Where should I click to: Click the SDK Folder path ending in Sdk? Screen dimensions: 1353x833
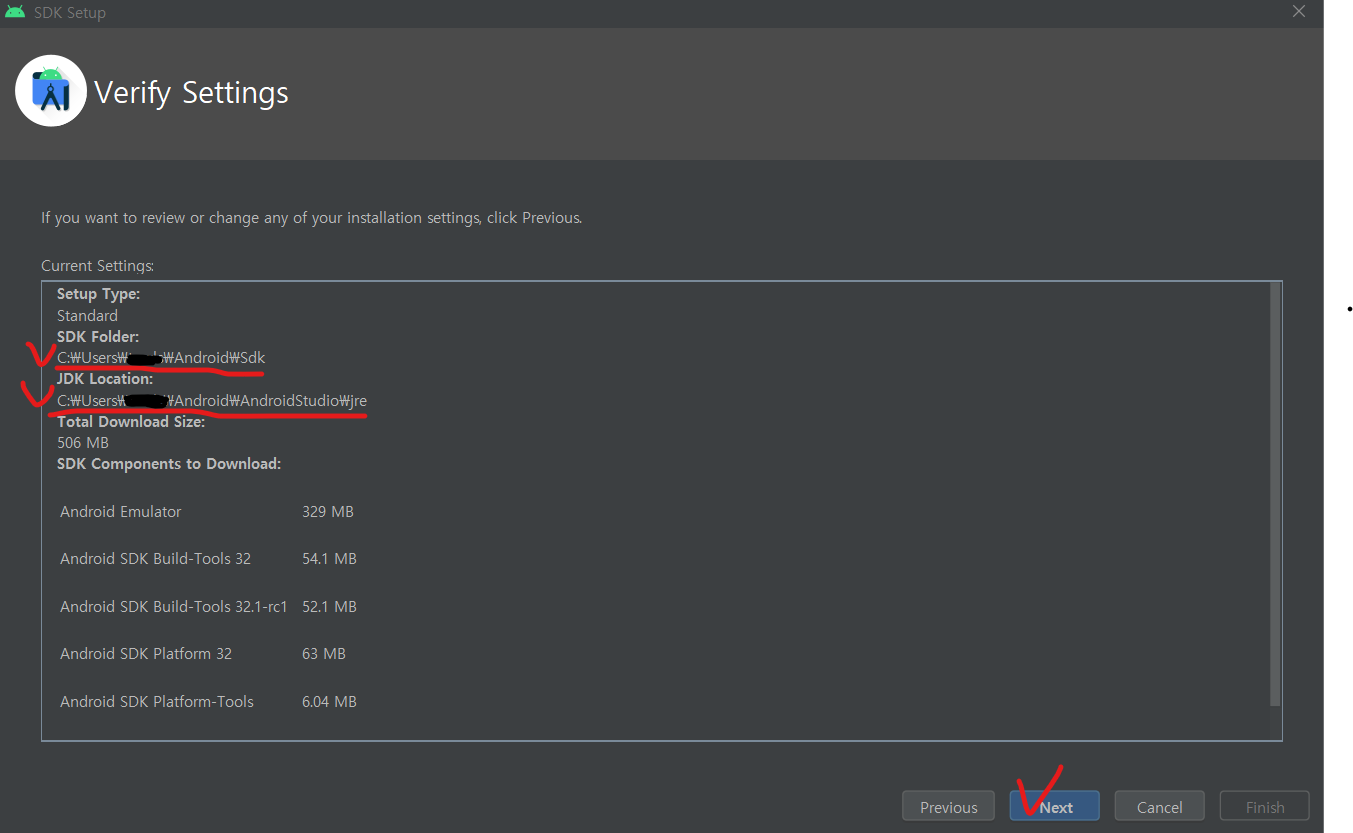click(x=161, y=357)
